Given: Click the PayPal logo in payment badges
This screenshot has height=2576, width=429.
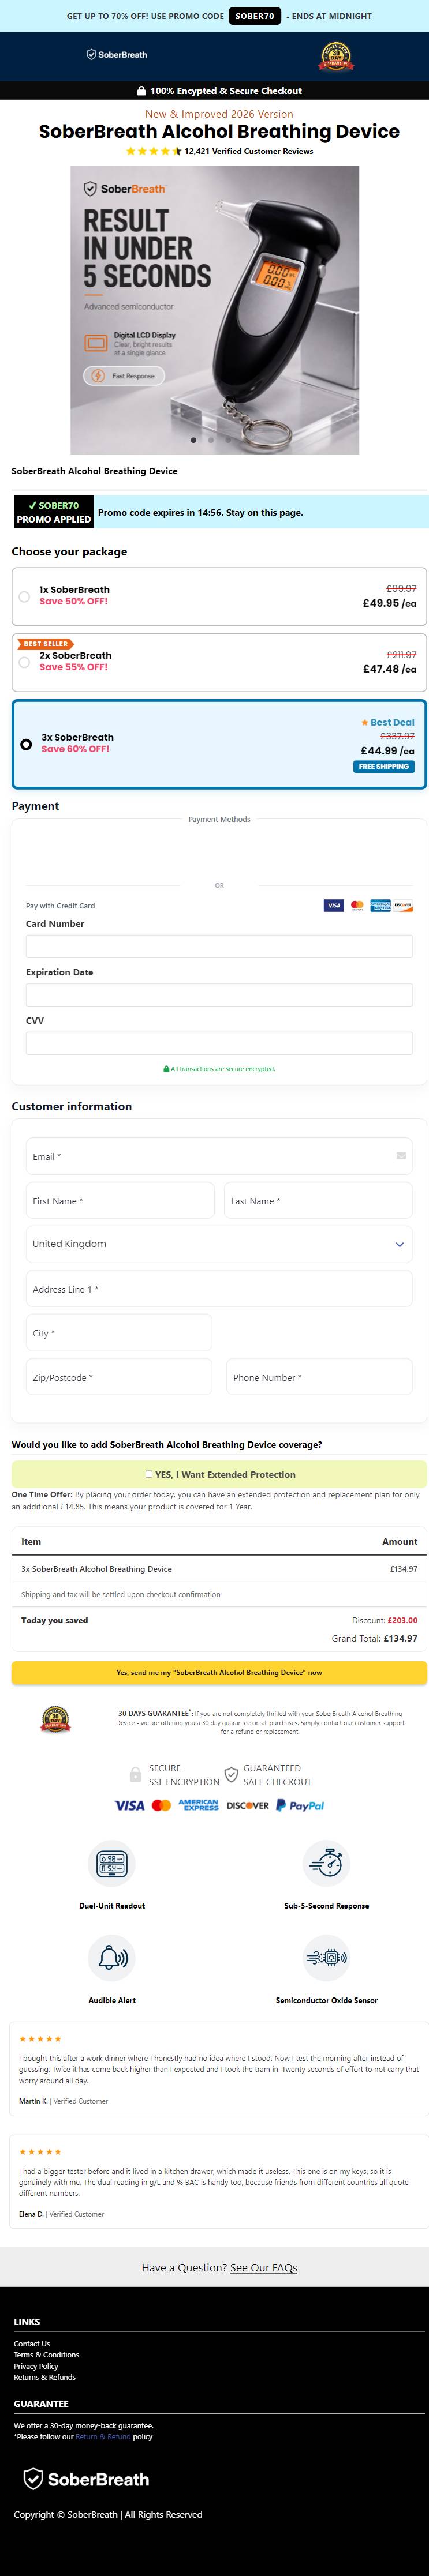Looking at the screenshot, I should pyautogui.click(x=300, y=1805).
